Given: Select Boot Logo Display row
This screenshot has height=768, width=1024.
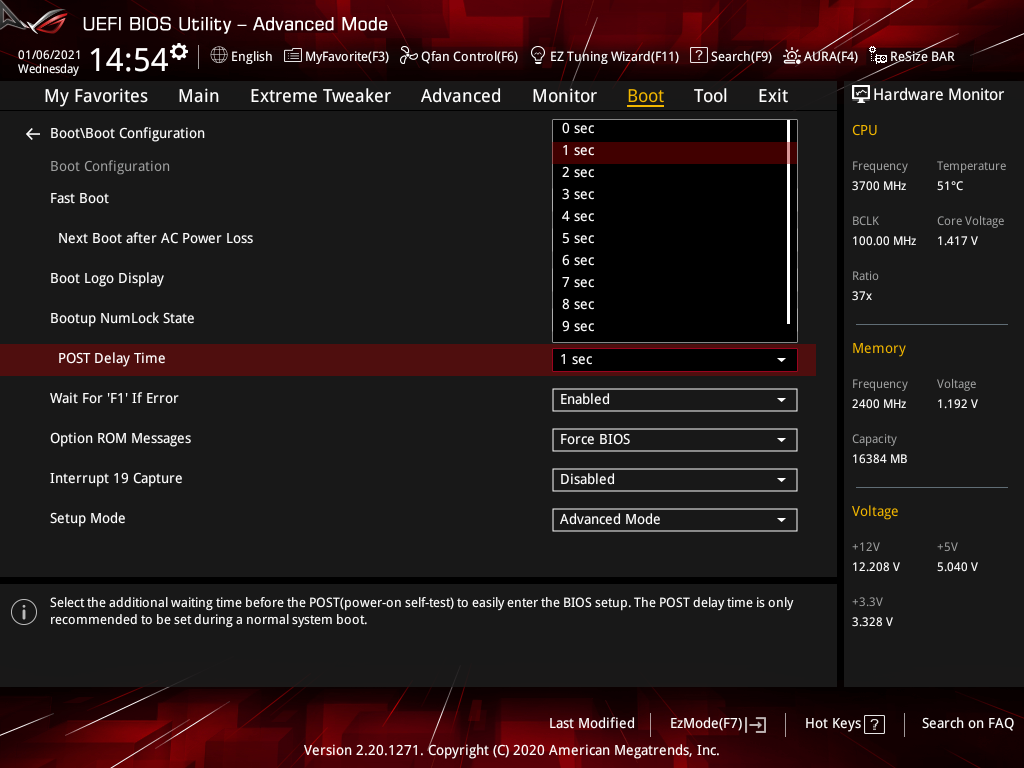Looking at the screenshot, I should [x=107, y=279].
